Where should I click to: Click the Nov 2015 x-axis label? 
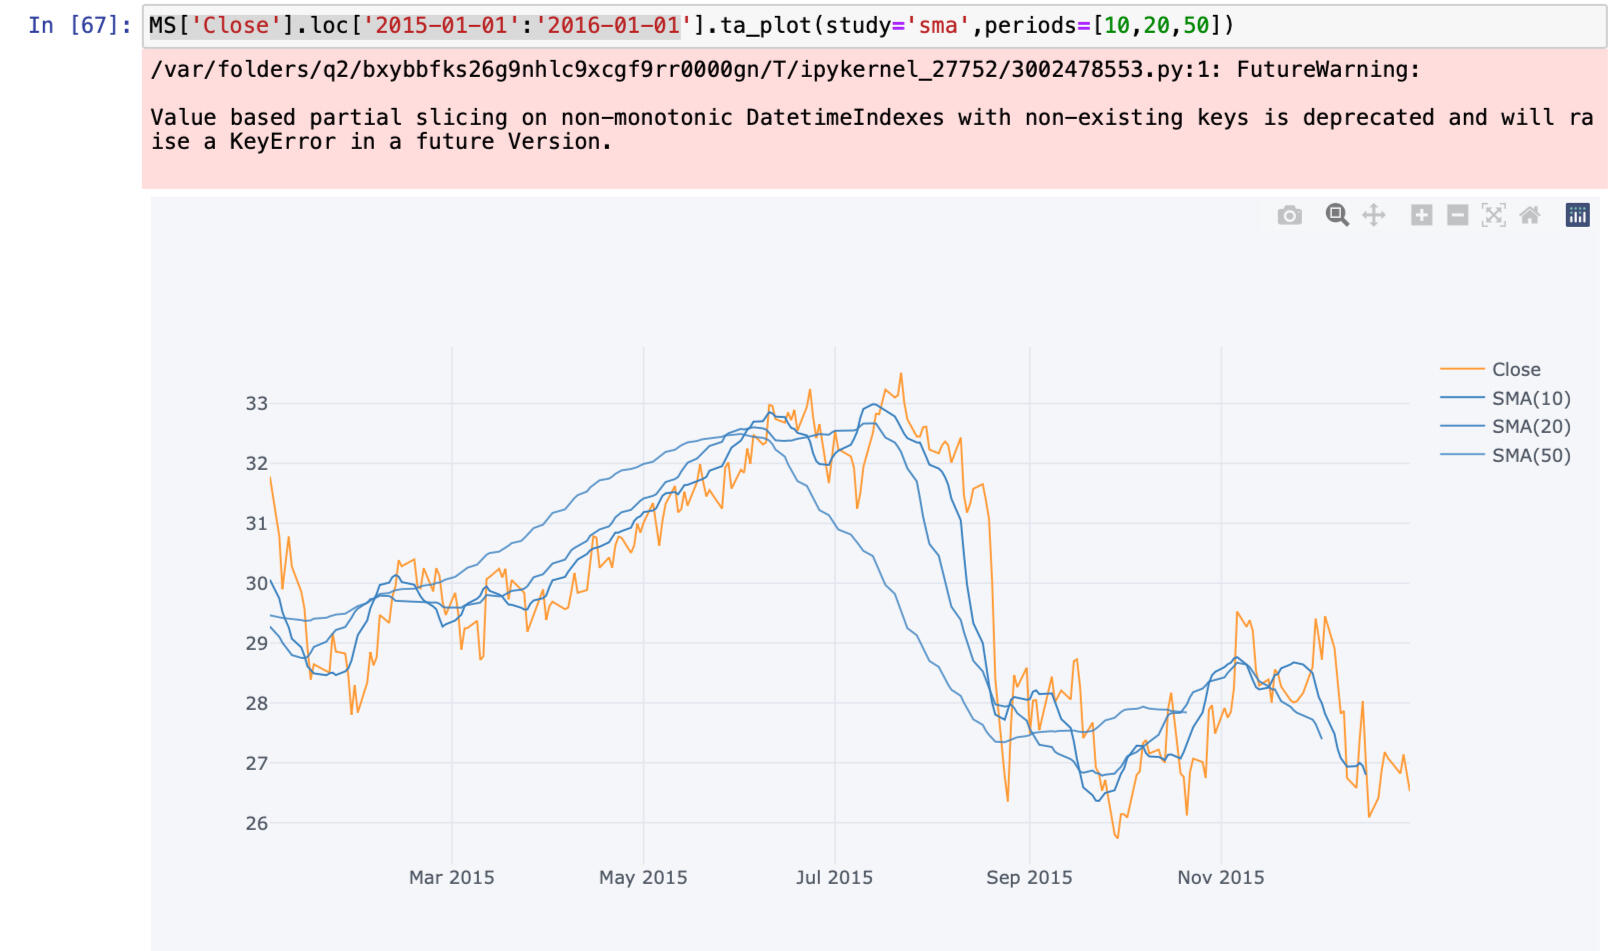point(1220,877)
